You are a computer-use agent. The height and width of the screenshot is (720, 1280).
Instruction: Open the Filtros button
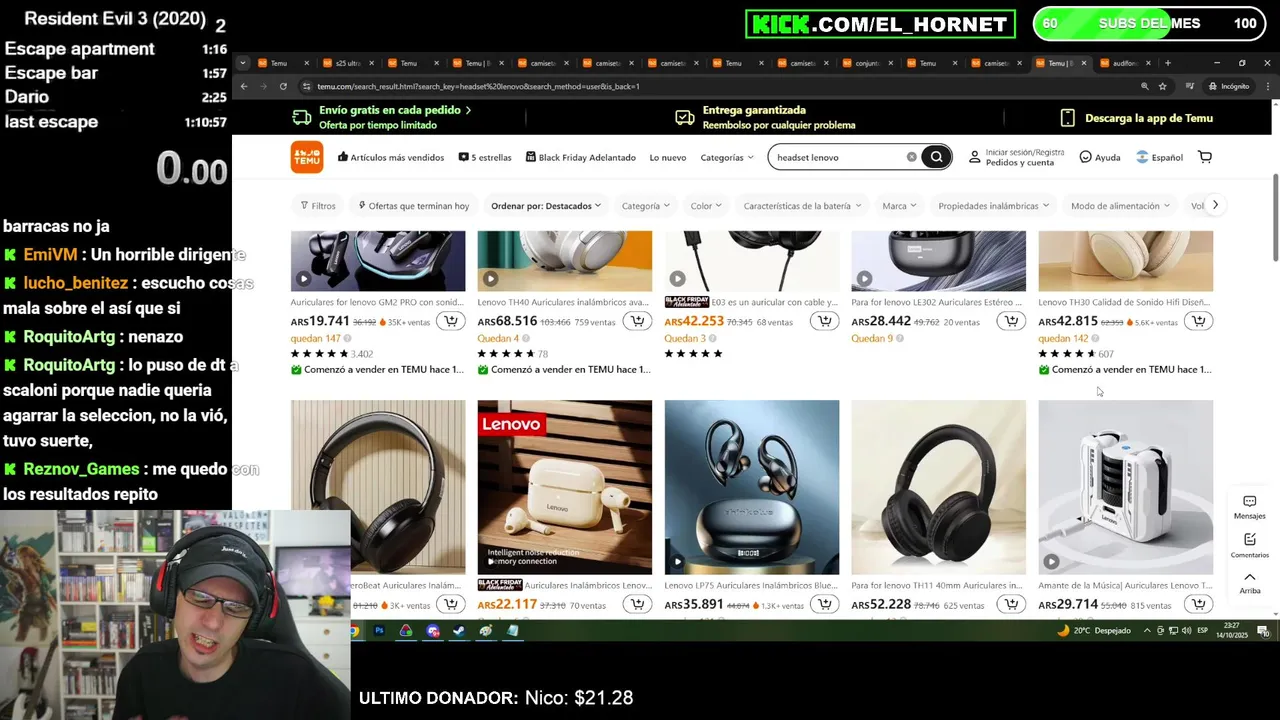click(x=318, y=206)
